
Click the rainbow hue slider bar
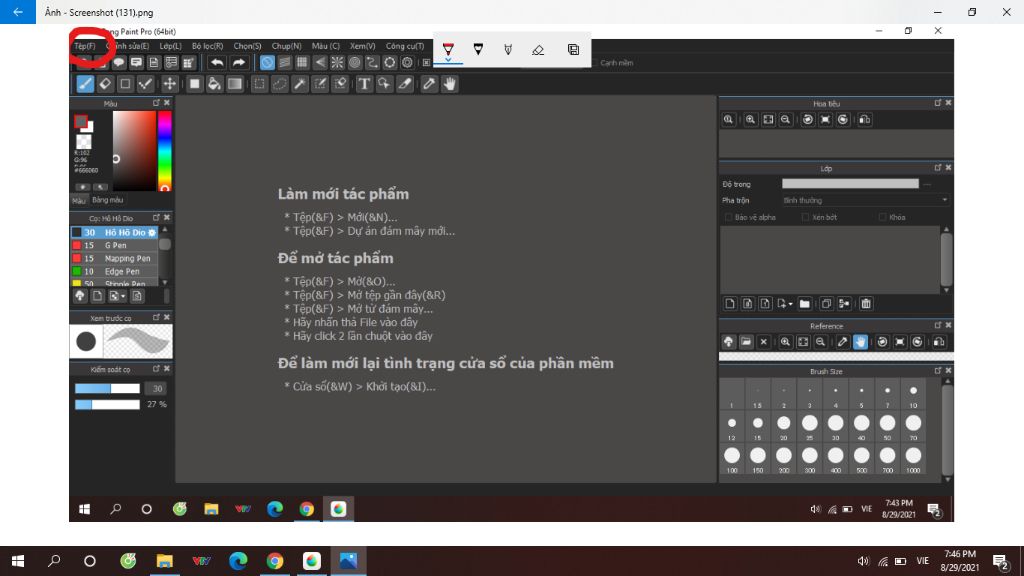click(x=165, y=151)
